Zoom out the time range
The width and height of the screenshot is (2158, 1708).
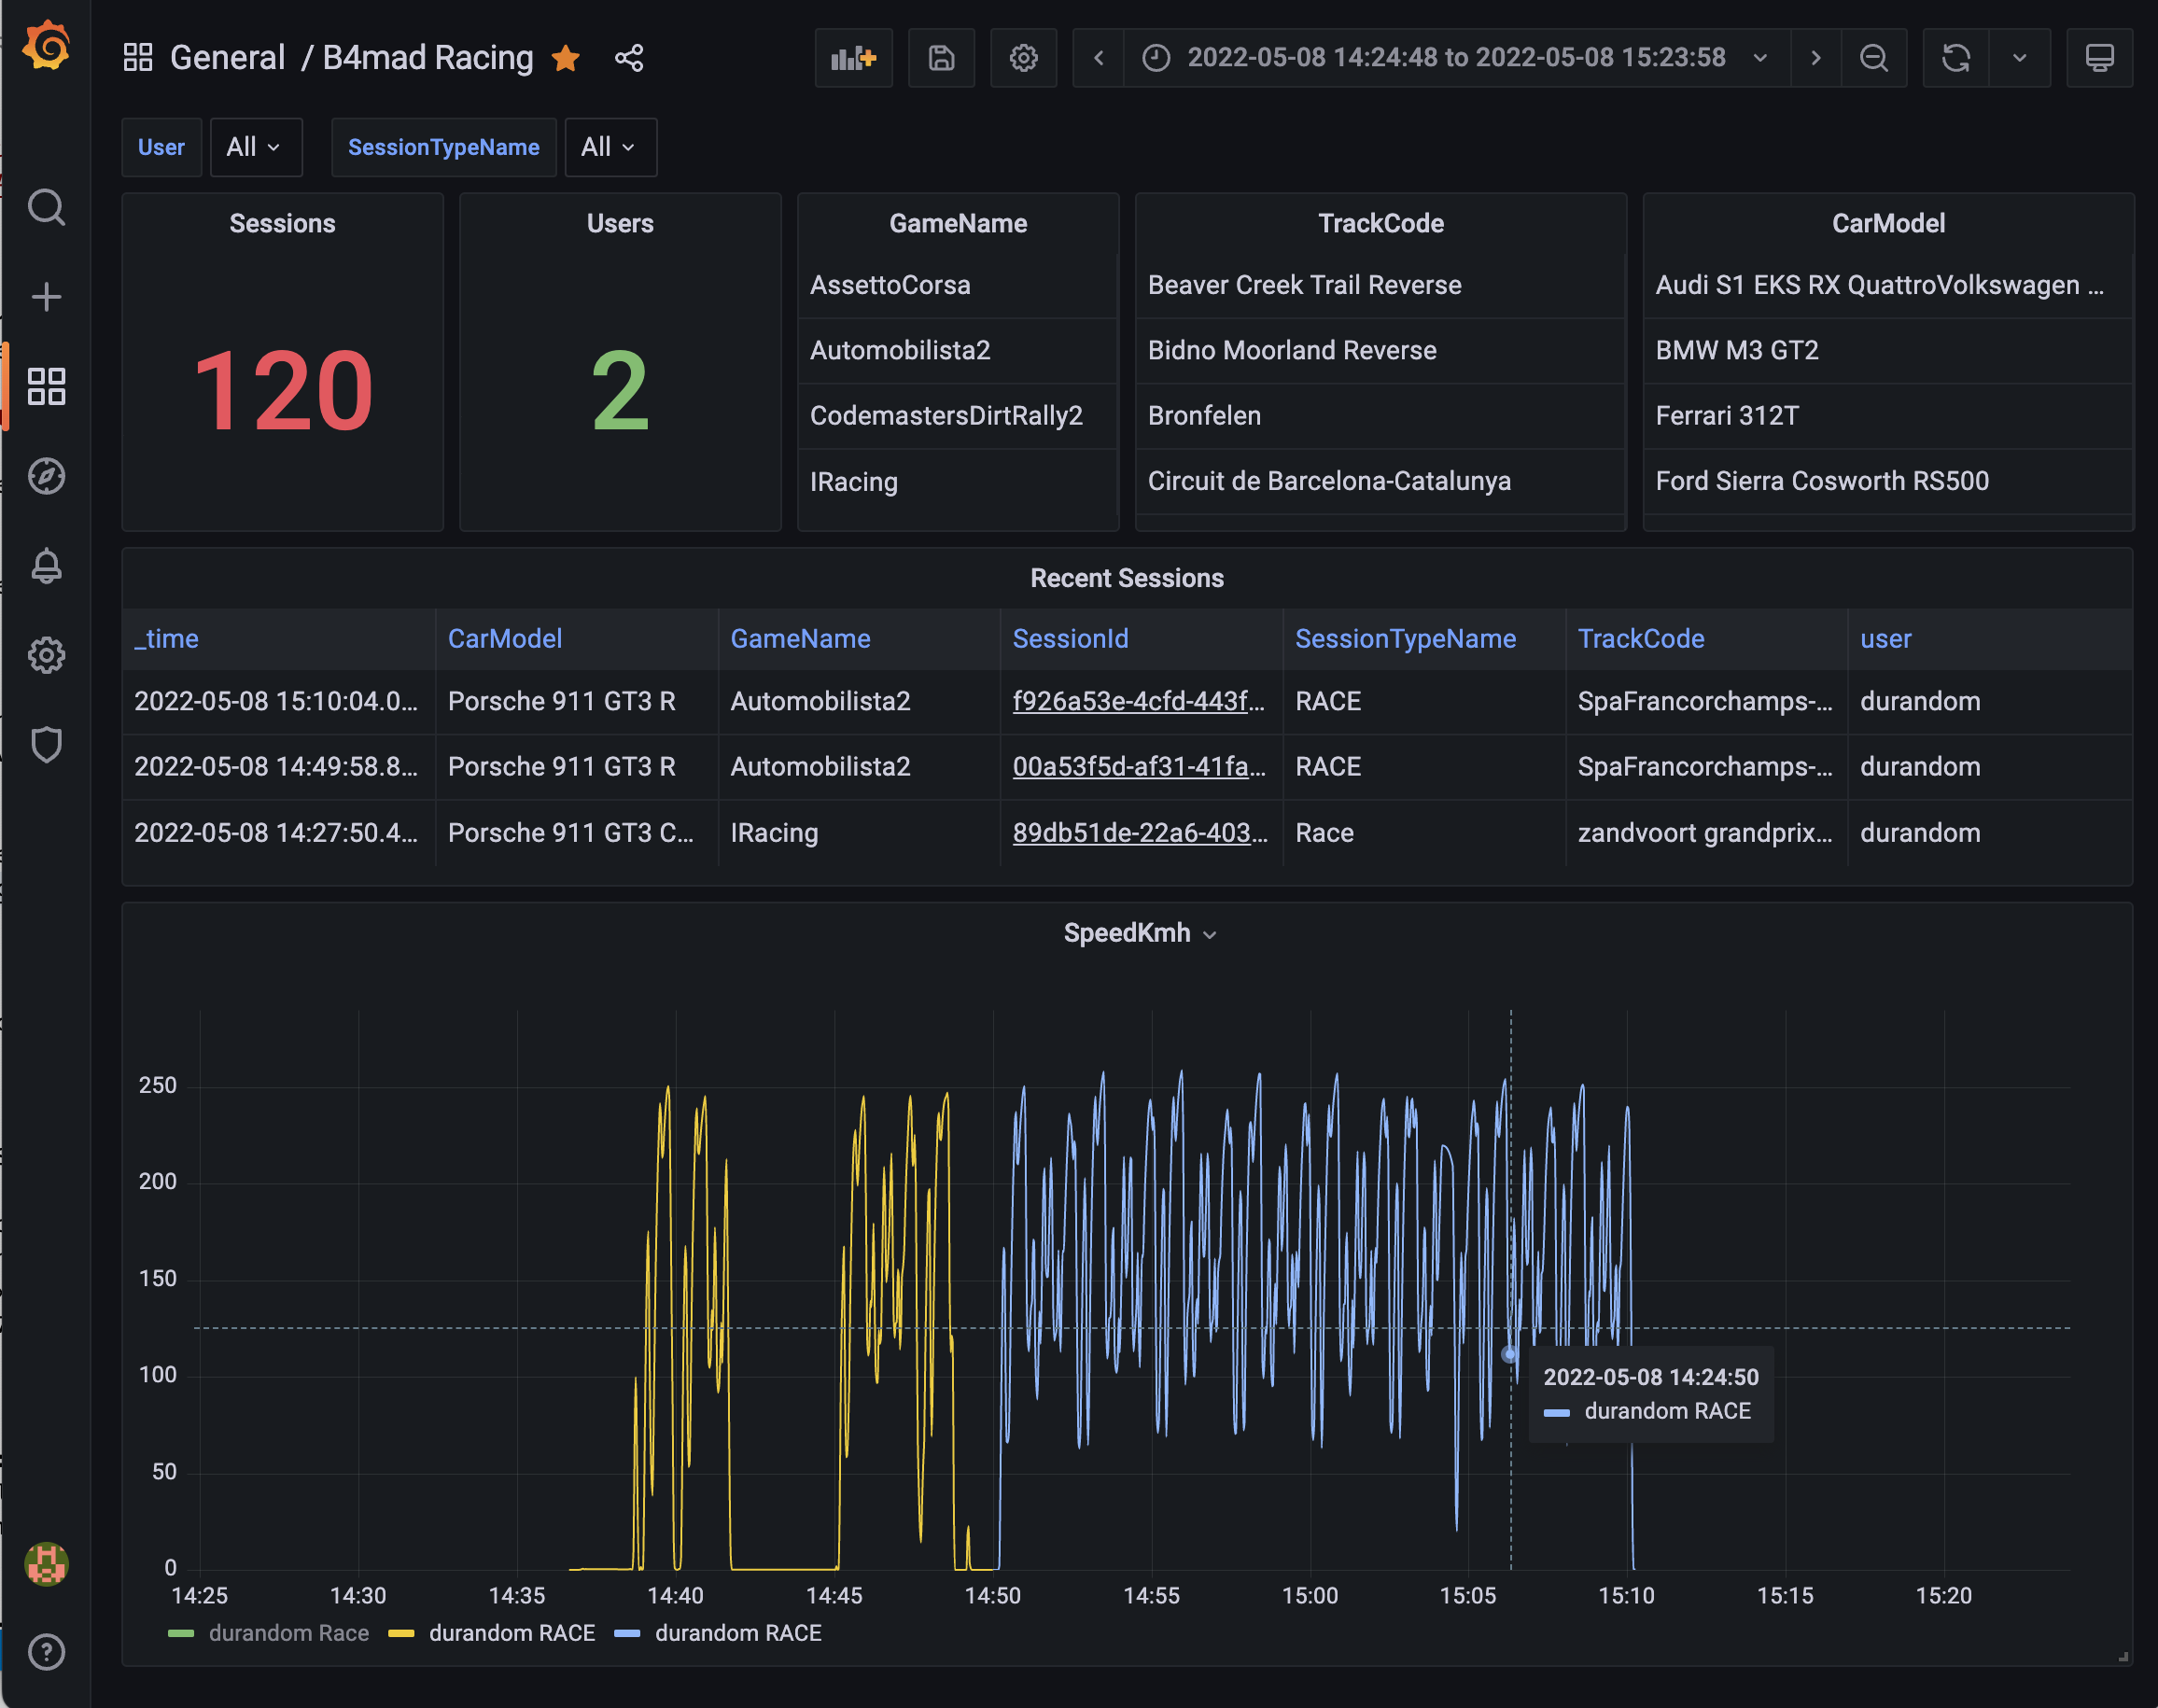coord(1873,58)
